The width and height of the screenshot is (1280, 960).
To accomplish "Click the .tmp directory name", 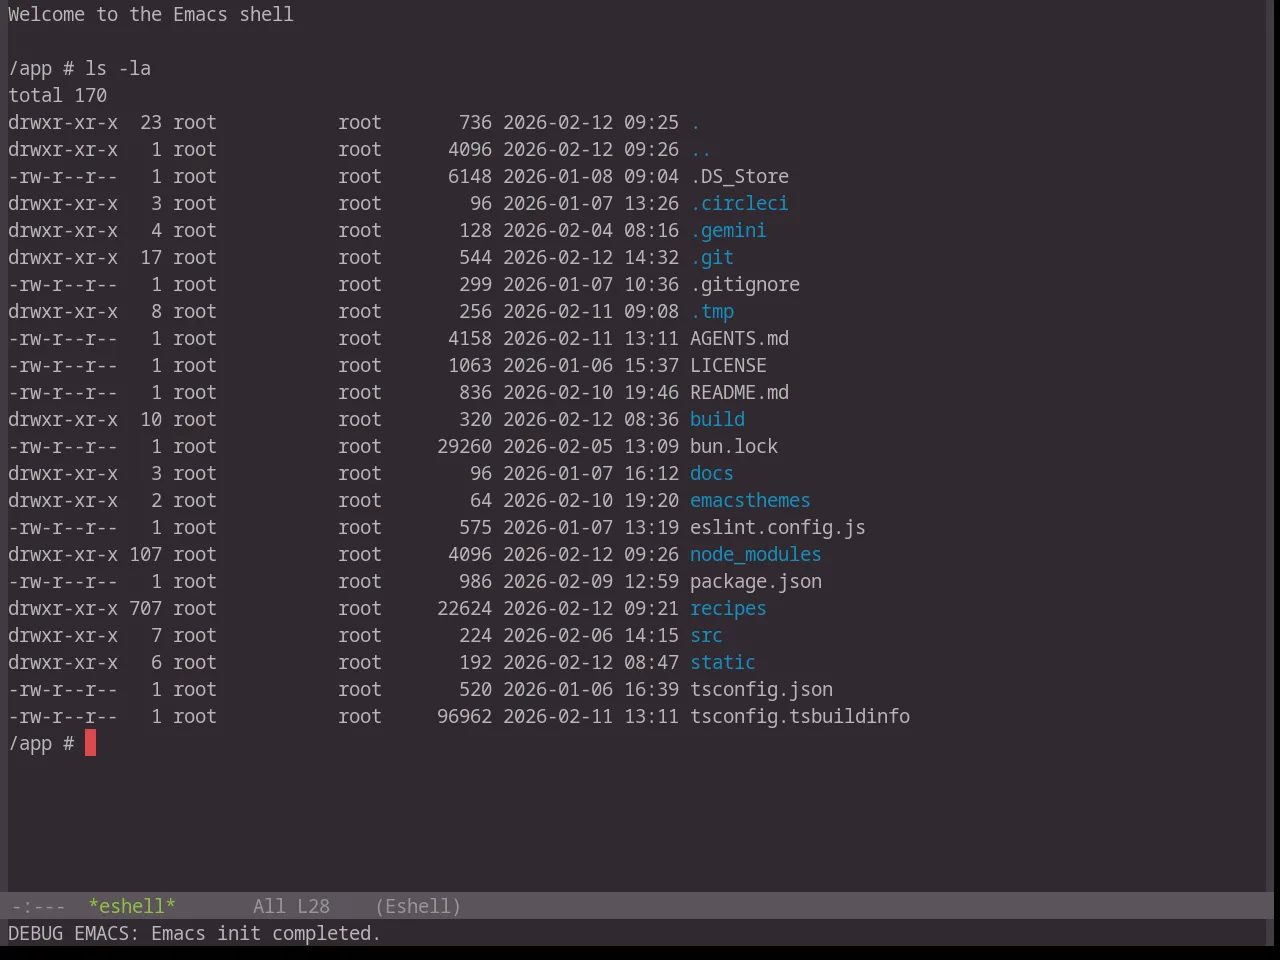I will click(x=712, y=311).
